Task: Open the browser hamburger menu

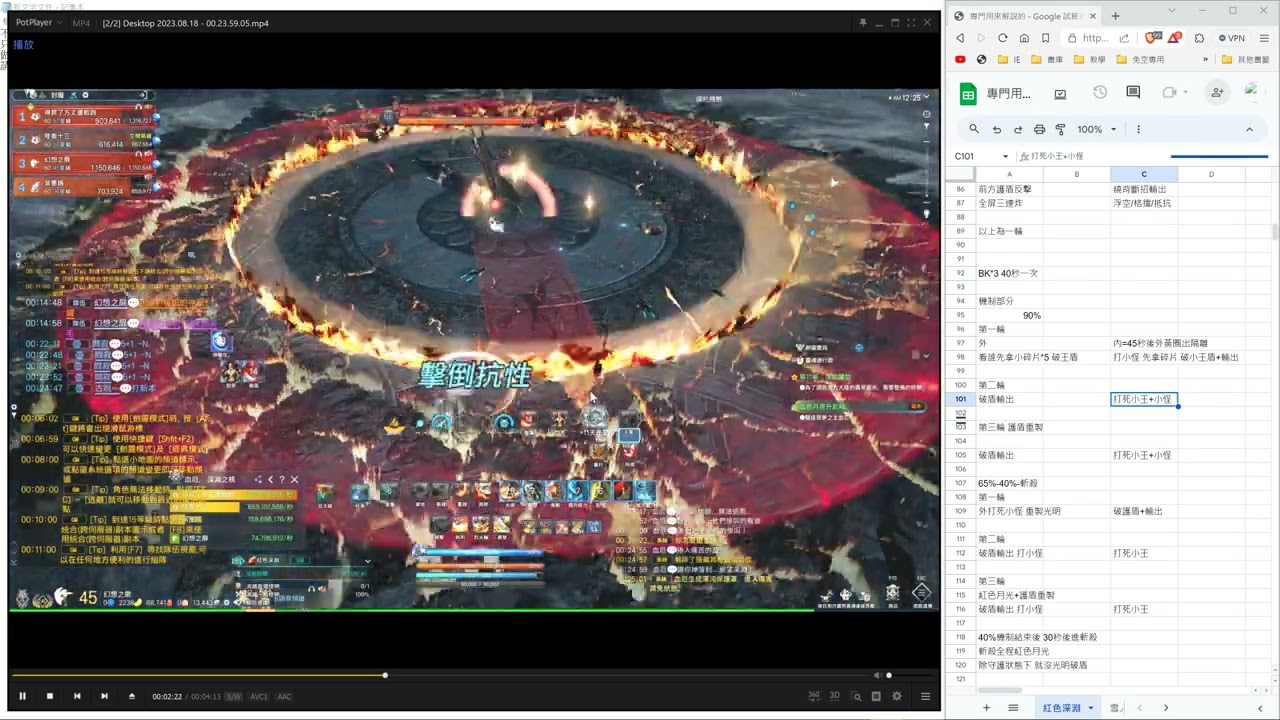Action: tap(1263, 38)
